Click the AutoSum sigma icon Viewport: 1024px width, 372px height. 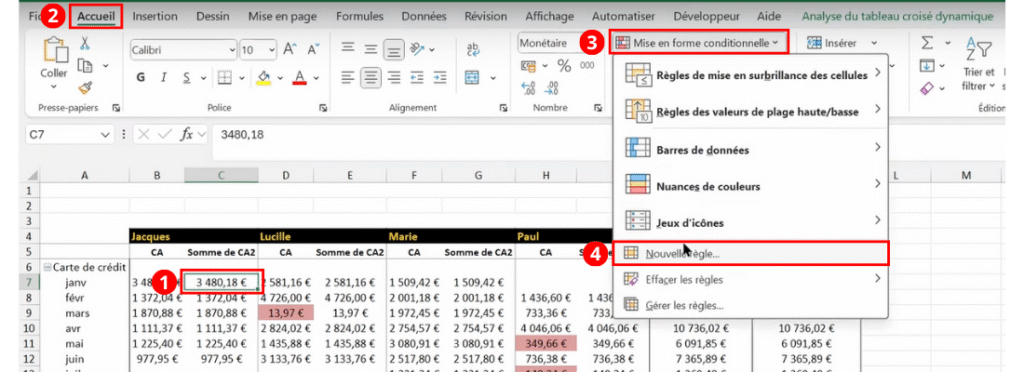[x=927, y=43]
